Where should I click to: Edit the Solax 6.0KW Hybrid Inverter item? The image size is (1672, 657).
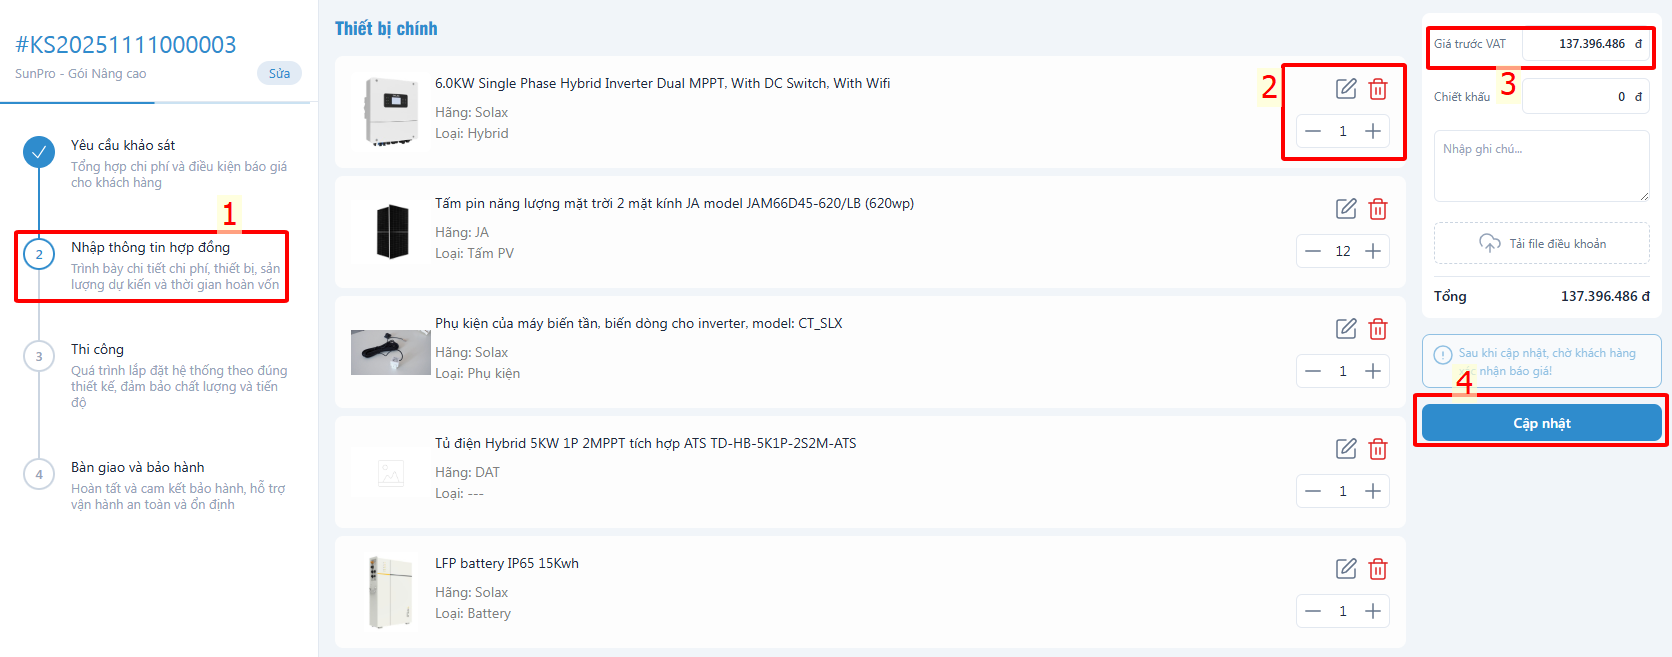point(1346,89)
